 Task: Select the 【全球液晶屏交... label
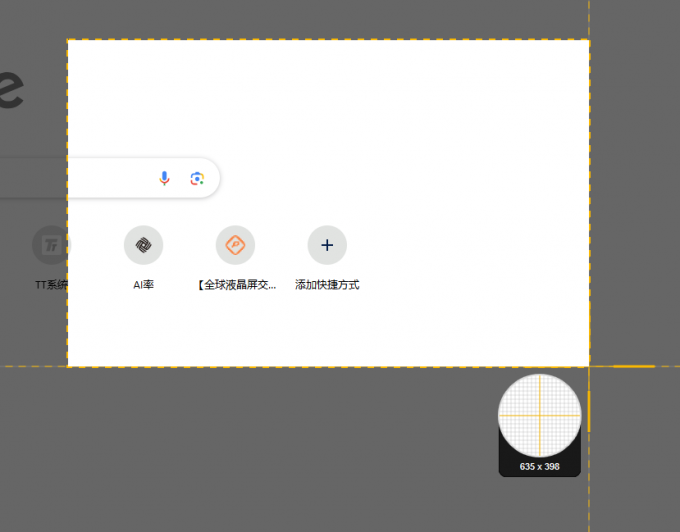[236, 285]
